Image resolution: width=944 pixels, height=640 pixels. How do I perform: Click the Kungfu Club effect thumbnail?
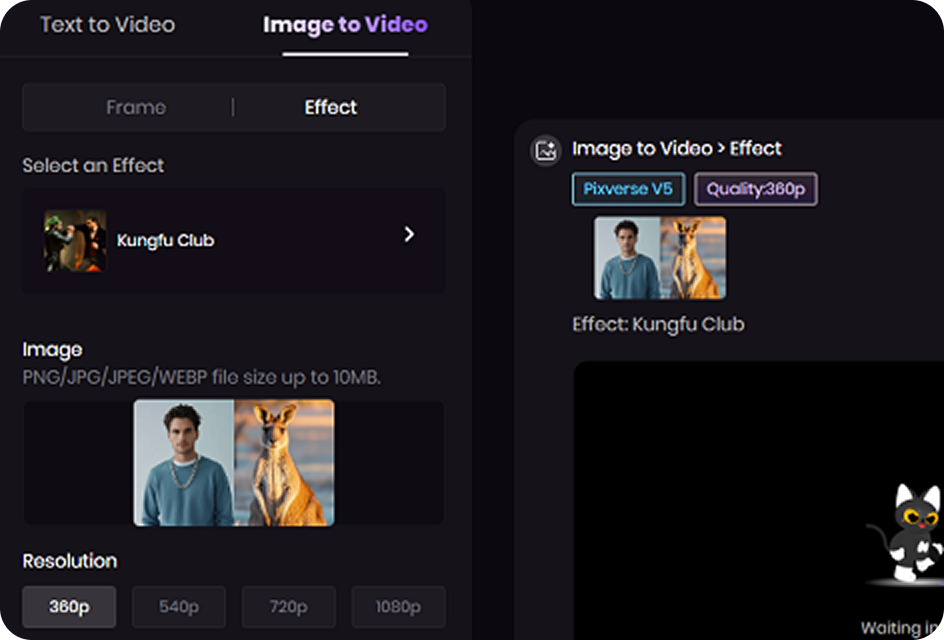tap(75, 240)
